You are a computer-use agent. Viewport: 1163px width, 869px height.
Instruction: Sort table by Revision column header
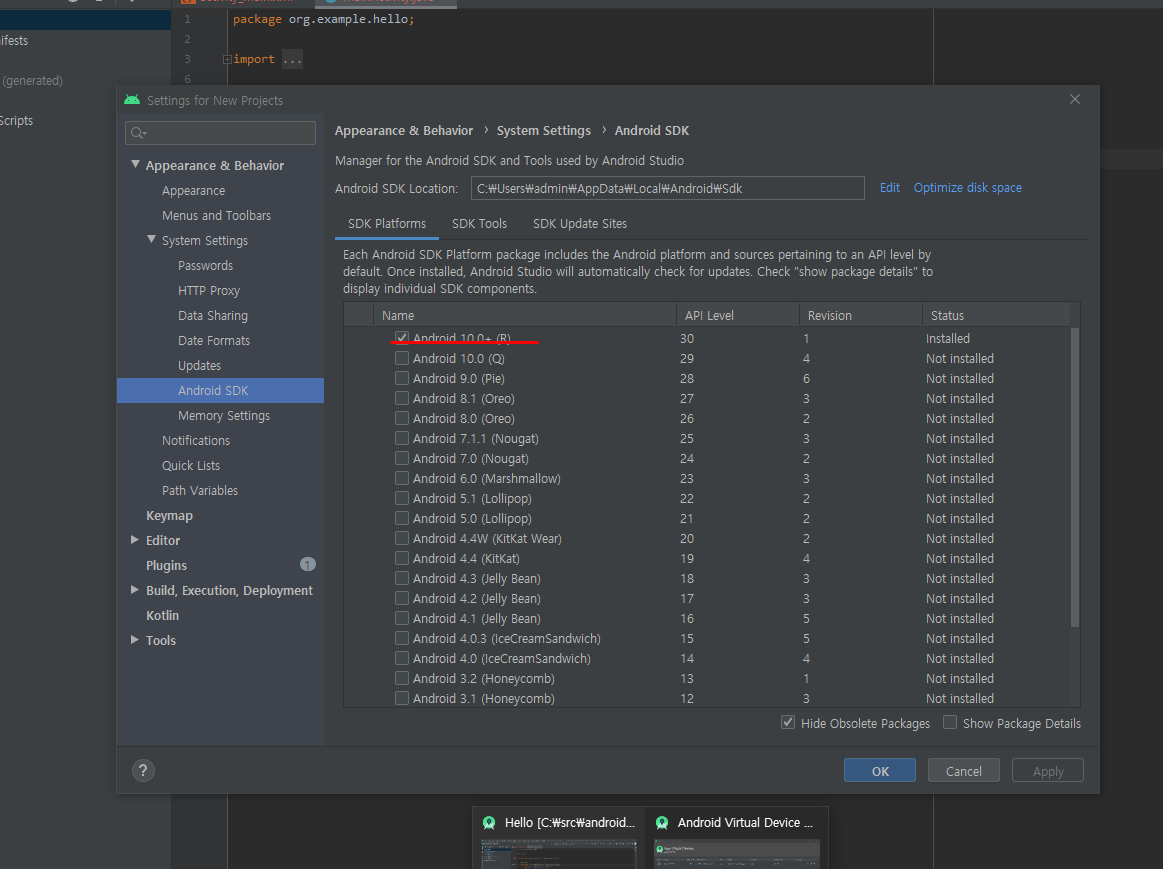pyautogui.click(x=860, y=315)
